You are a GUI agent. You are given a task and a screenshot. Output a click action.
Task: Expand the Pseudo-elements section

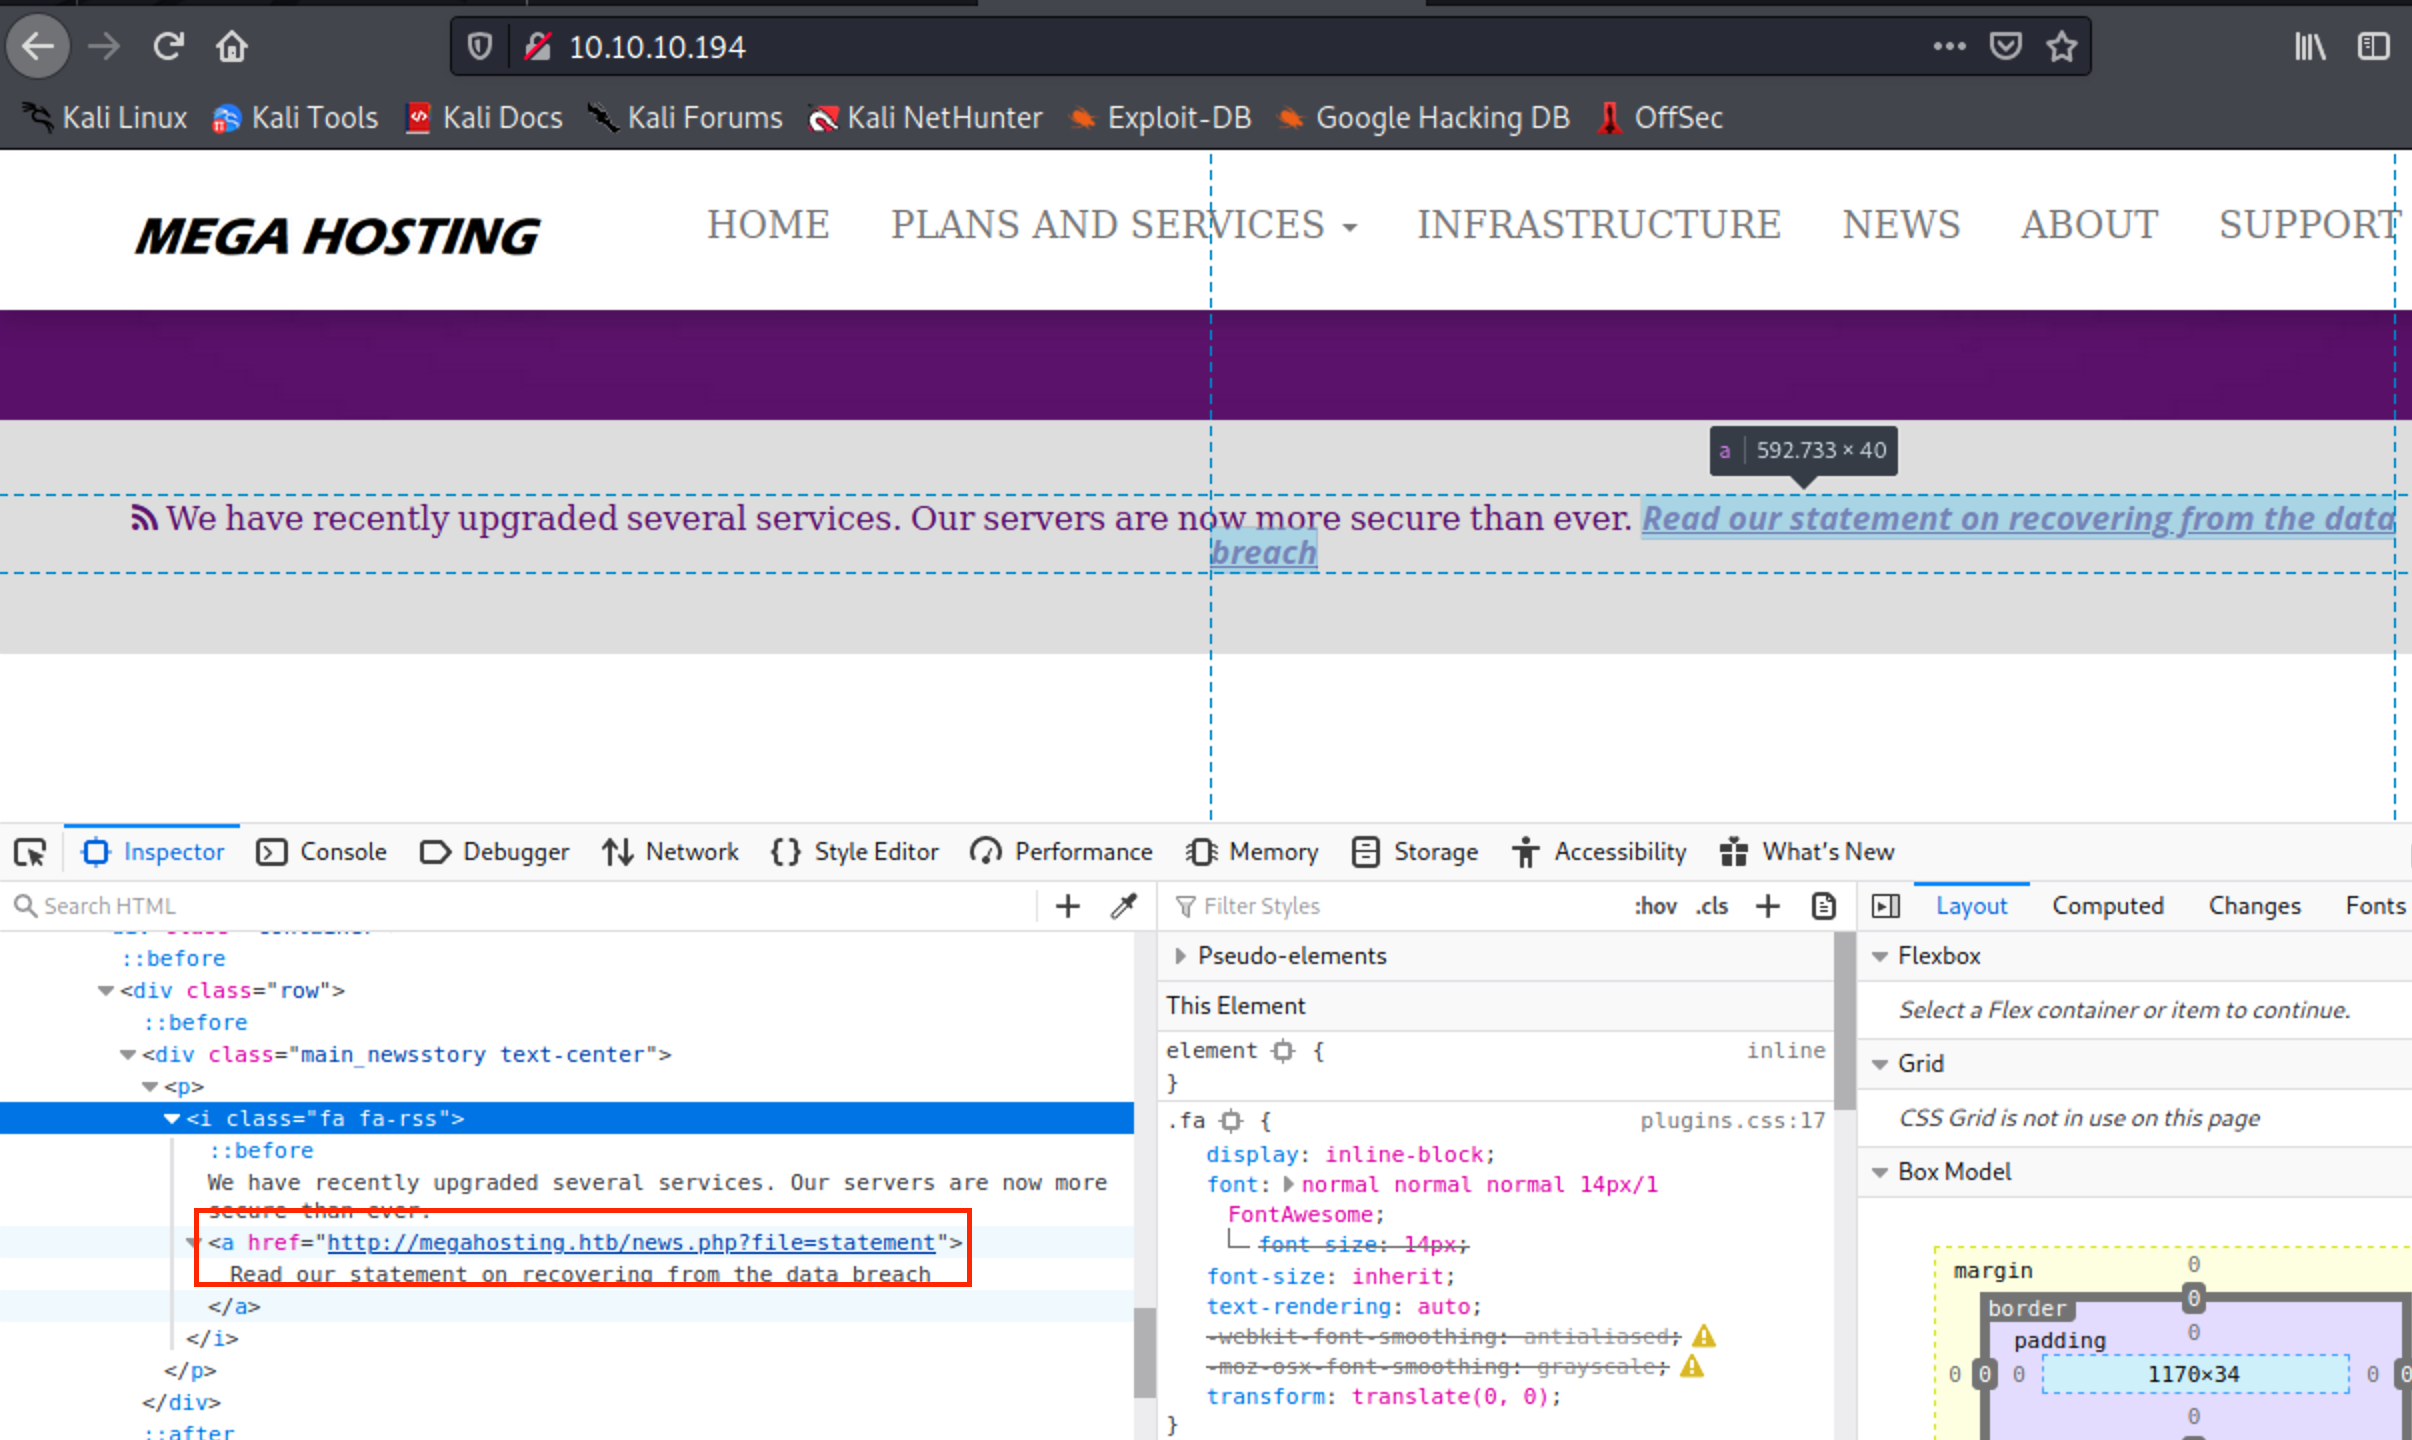point(1180,956)
